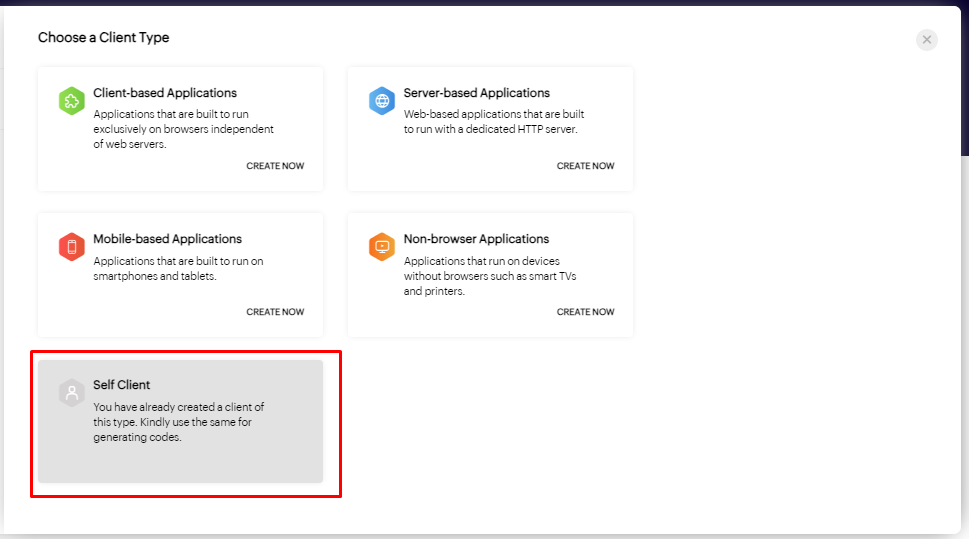
Task: Select the Mobile-based Applications title
Action: click(167, 239)
